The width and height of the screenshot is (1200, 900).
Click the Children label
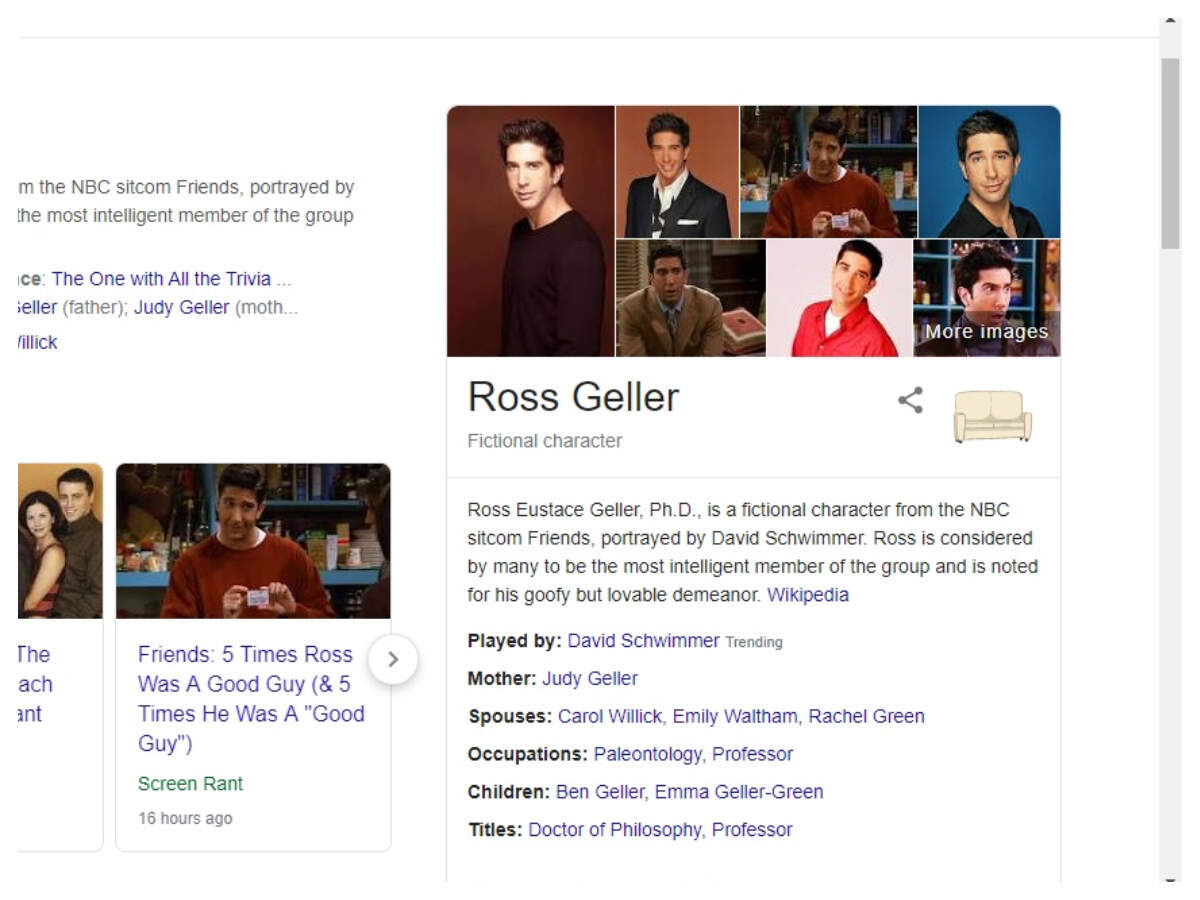pos(509,792)
